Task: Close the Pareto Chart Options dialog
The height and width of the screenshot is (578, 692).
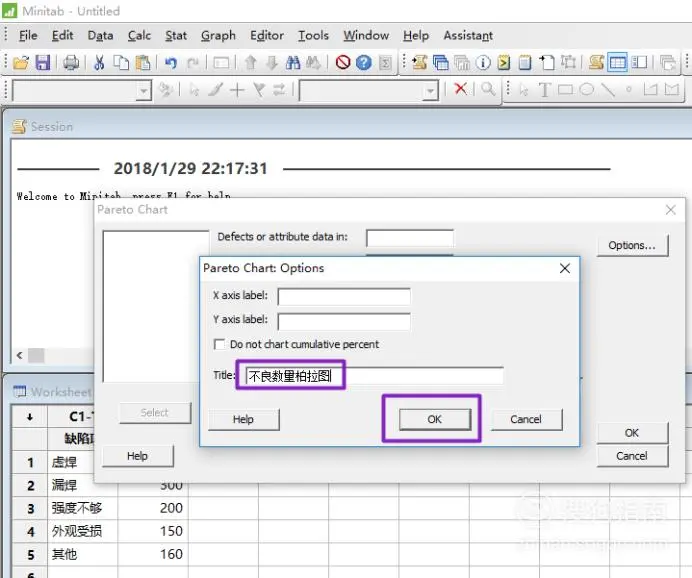Action: coord(565,268)
